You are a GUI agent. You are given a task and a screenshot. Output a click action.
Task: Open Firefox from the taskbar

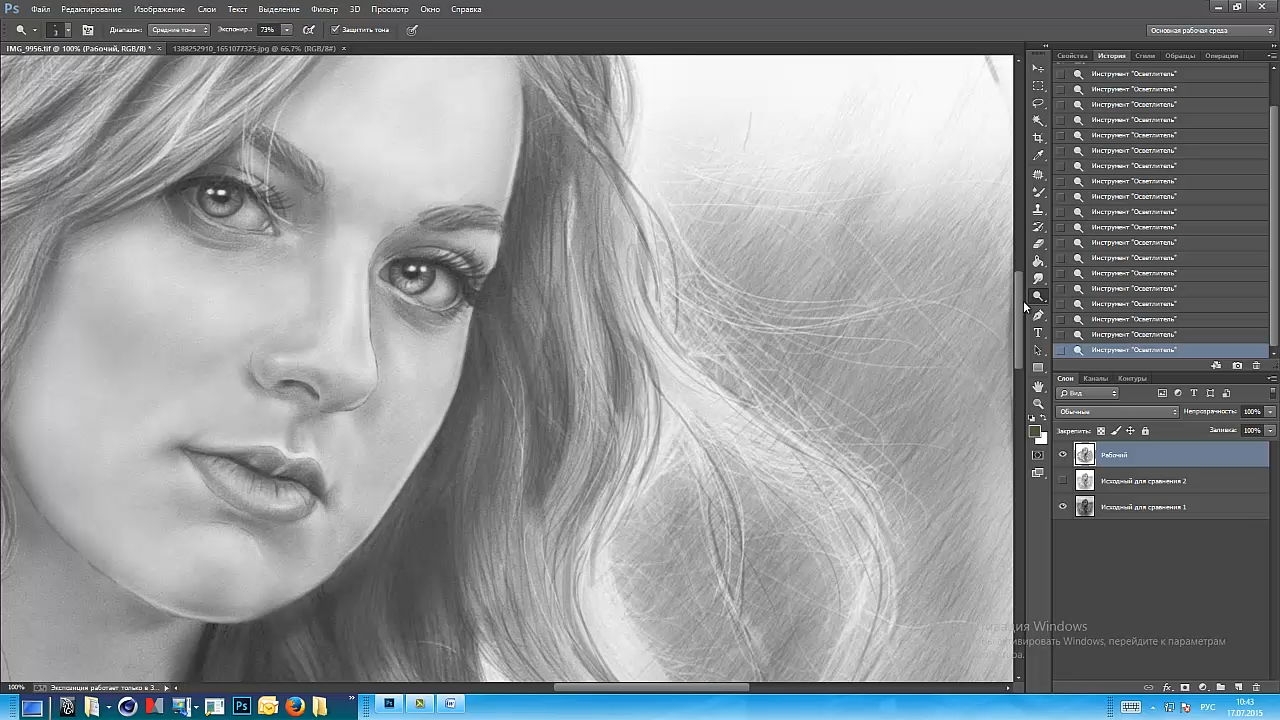295,707
